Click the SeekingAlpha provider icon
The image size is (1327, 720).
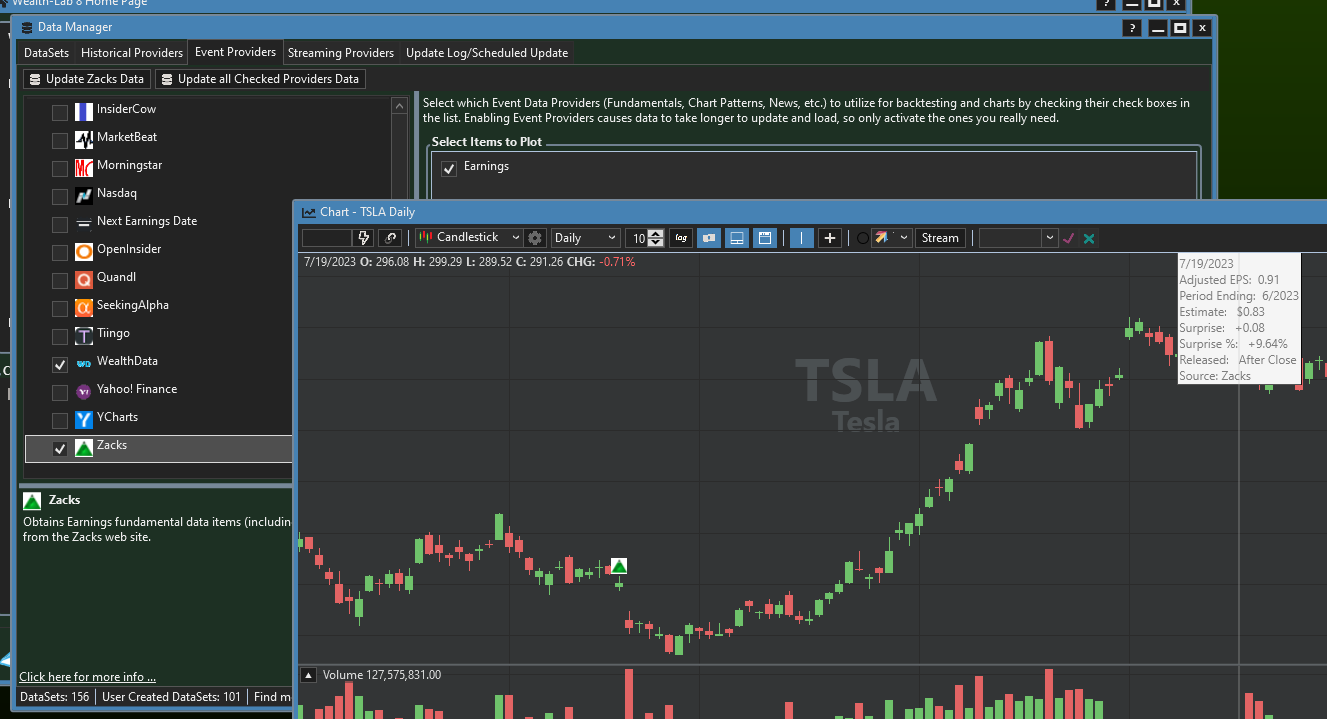coord(84,307)
